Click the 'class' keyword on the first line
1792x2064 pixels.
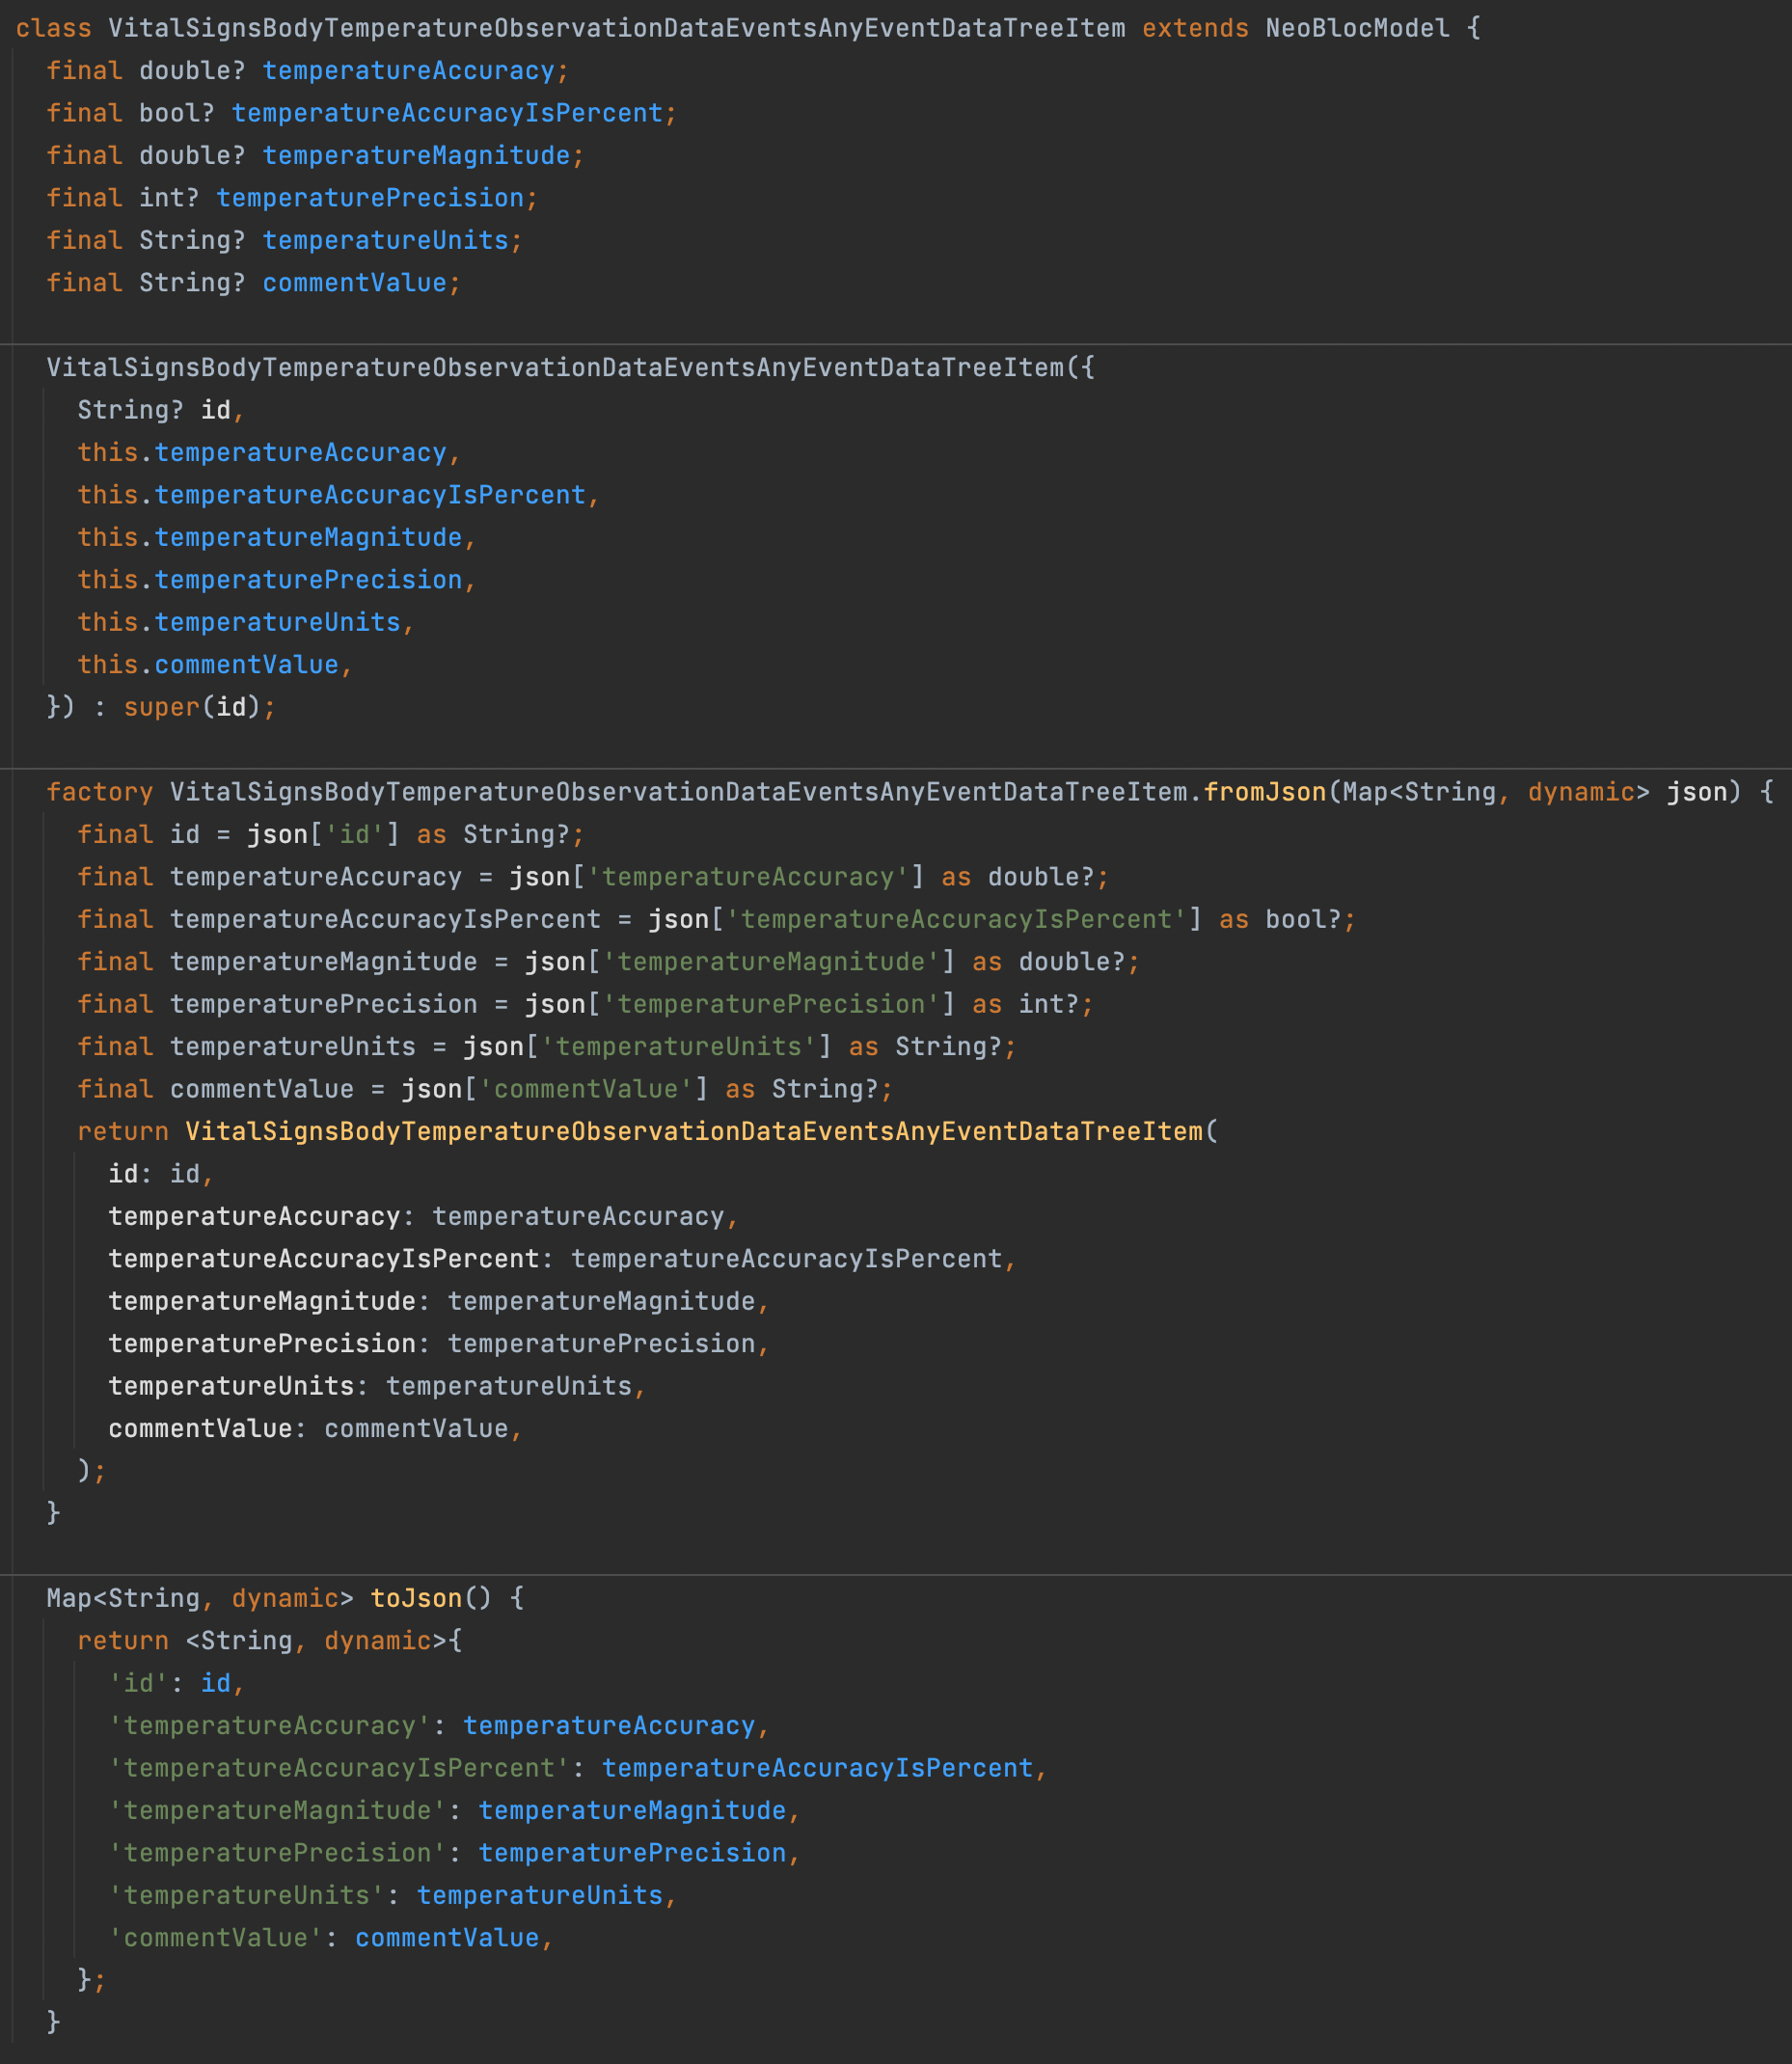[x=54, y=28]
